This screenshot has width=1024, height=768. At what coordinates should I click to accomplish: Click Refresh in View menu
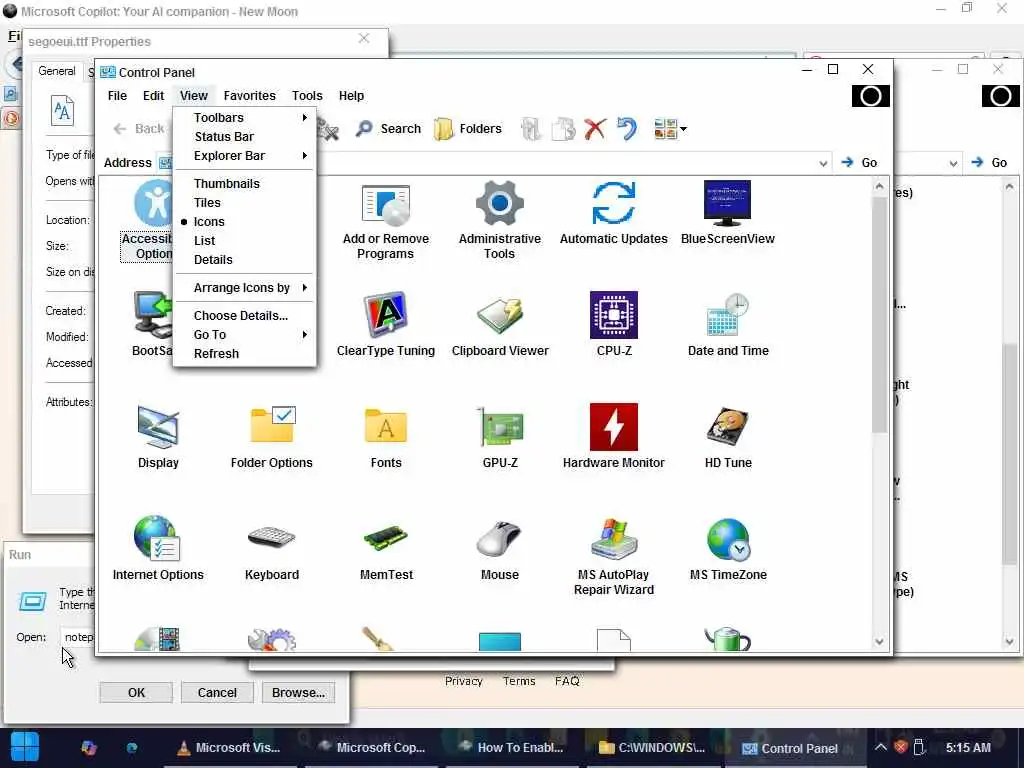pyautogui.click(x=244, y=353)
